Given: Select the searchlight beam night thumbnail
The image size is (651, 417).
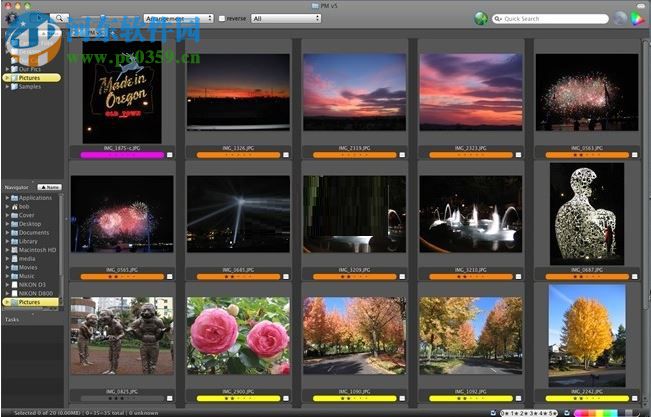Looking at the screenshot, I should pyautogui.click(x=238, y=214).
